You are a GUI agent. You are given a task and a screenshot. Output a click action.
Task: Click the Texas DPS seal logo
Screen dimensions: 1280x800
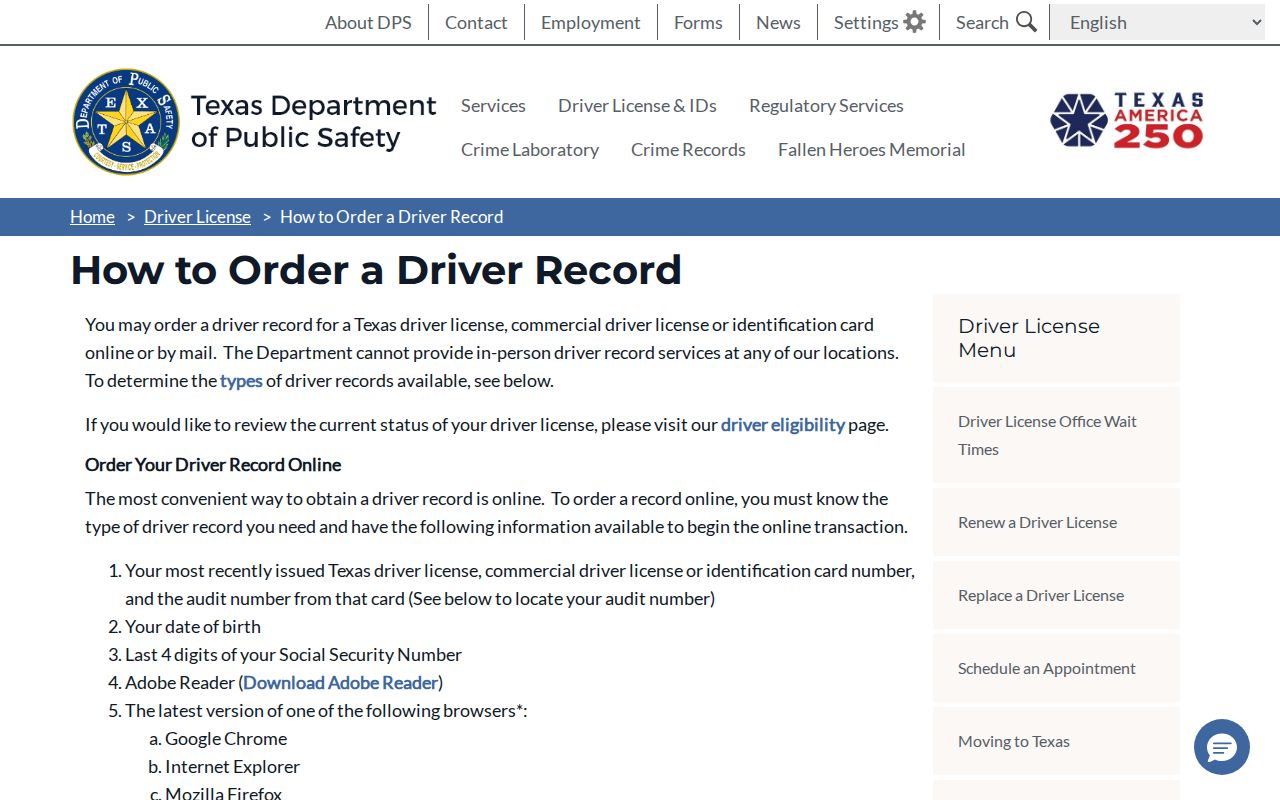point(126,122)
